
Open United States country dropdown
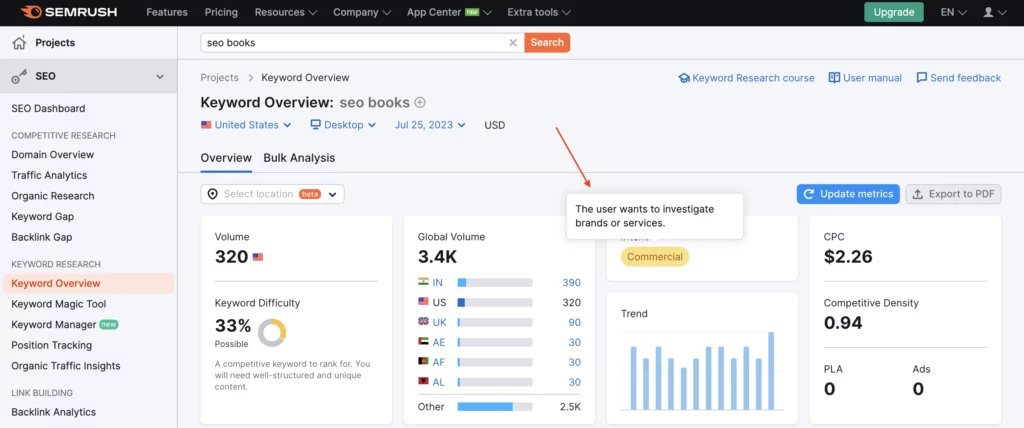coord(246,125)
